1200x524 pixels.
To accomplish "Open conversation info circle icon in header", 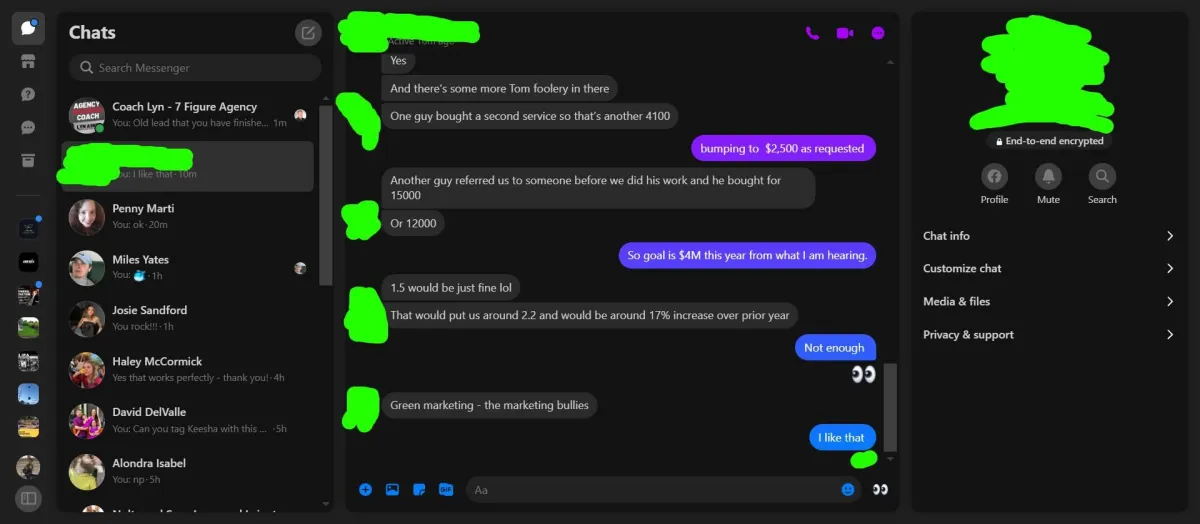I will pyautogui.click(x=878, y=33).
